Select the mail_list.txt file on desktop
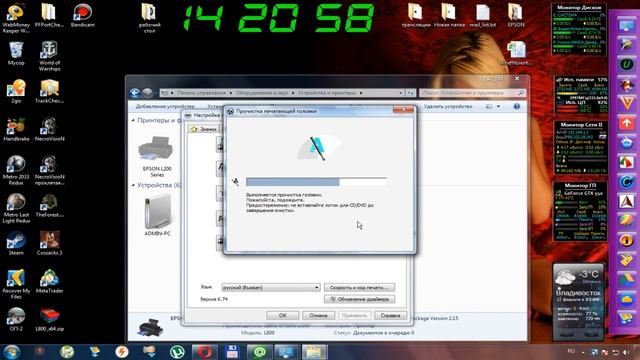Viewport: 640px width, 360px height. click(x=482, y=16)
